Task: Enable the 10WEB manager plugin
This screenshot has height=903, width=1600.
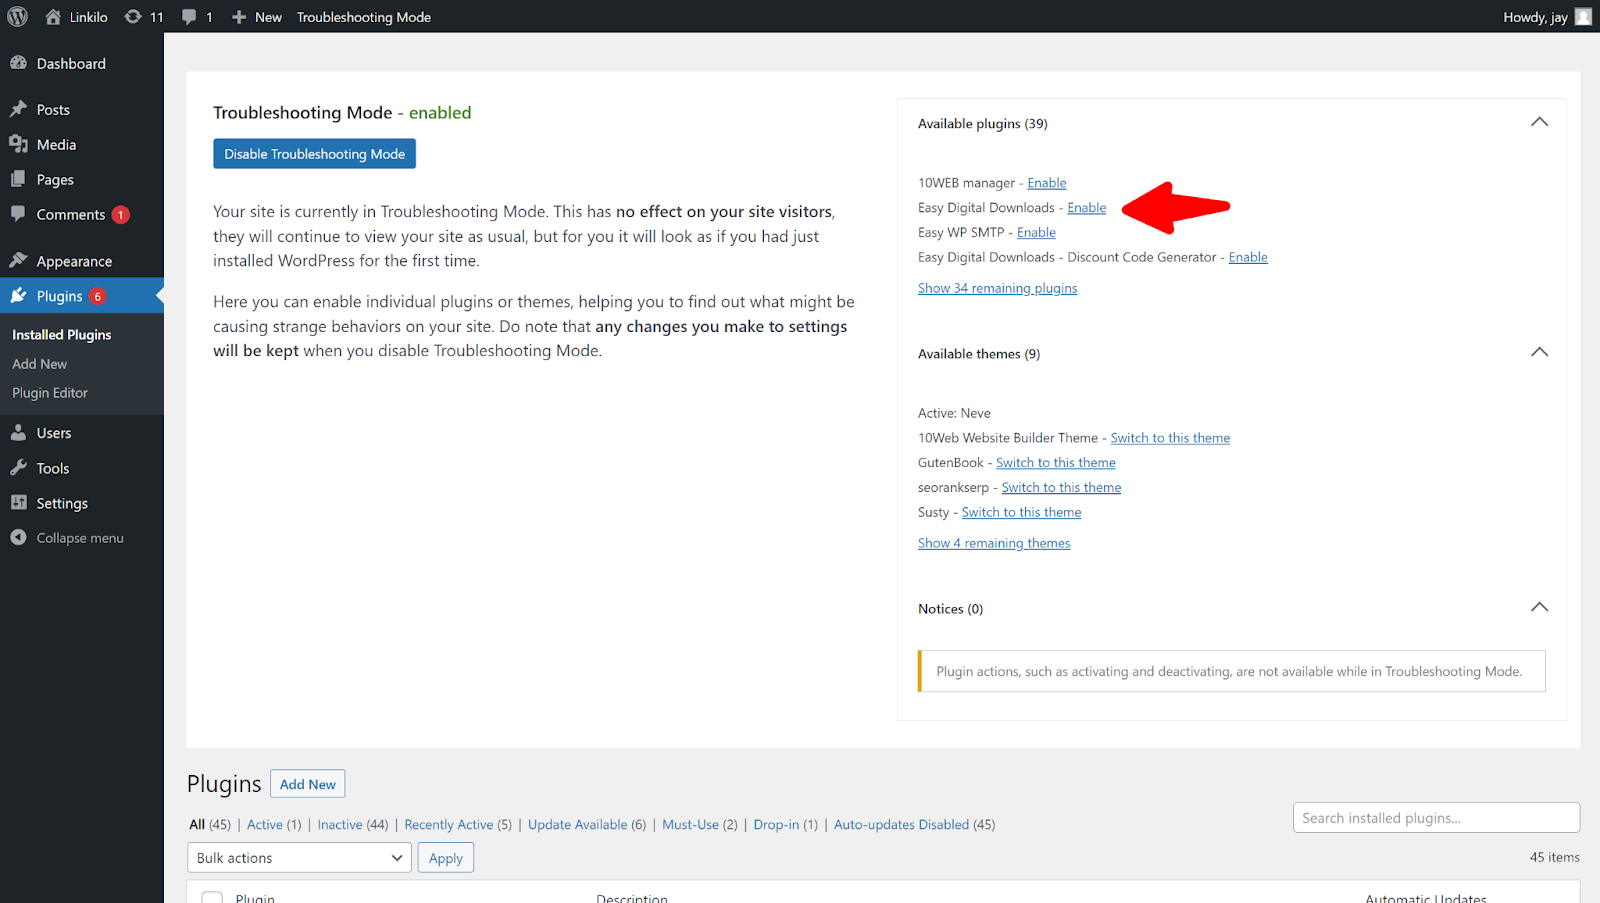Action: click(1047, 183)
